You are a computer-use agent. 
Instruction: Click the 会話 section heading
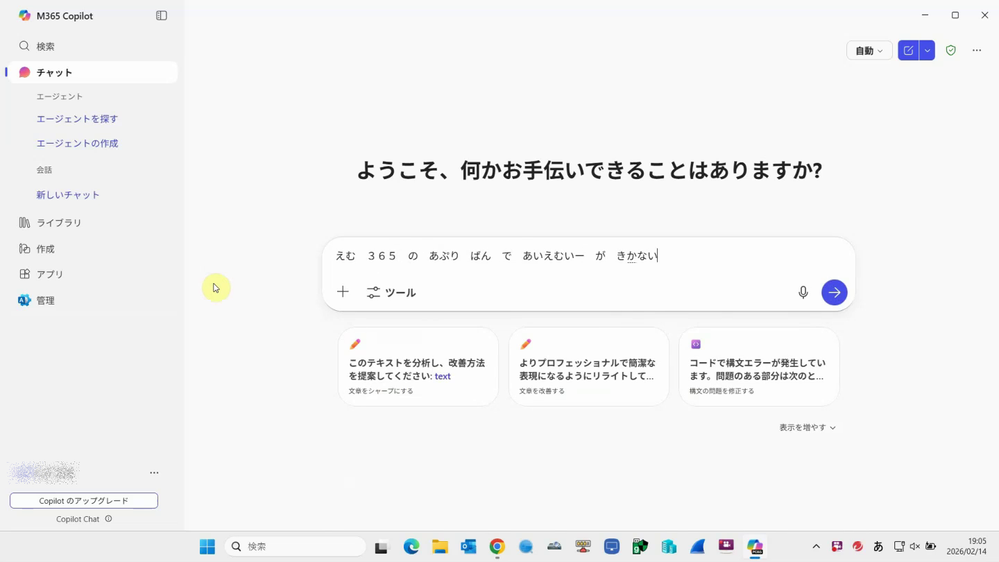click(x=44, y=169)
